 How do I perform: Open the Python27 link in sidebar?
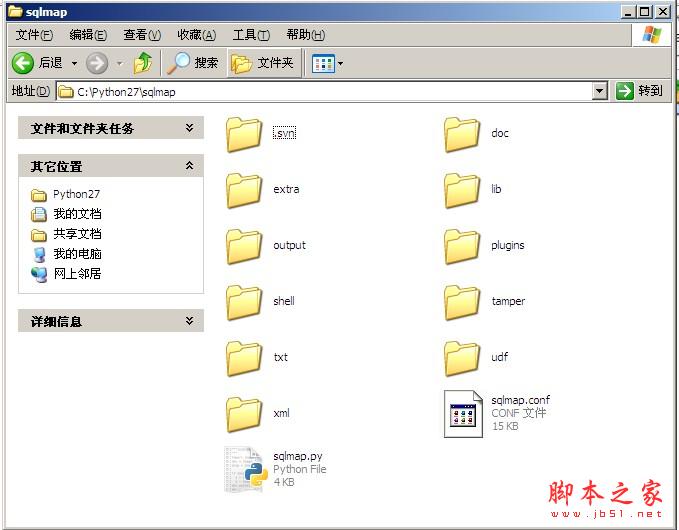click(76, 194)
